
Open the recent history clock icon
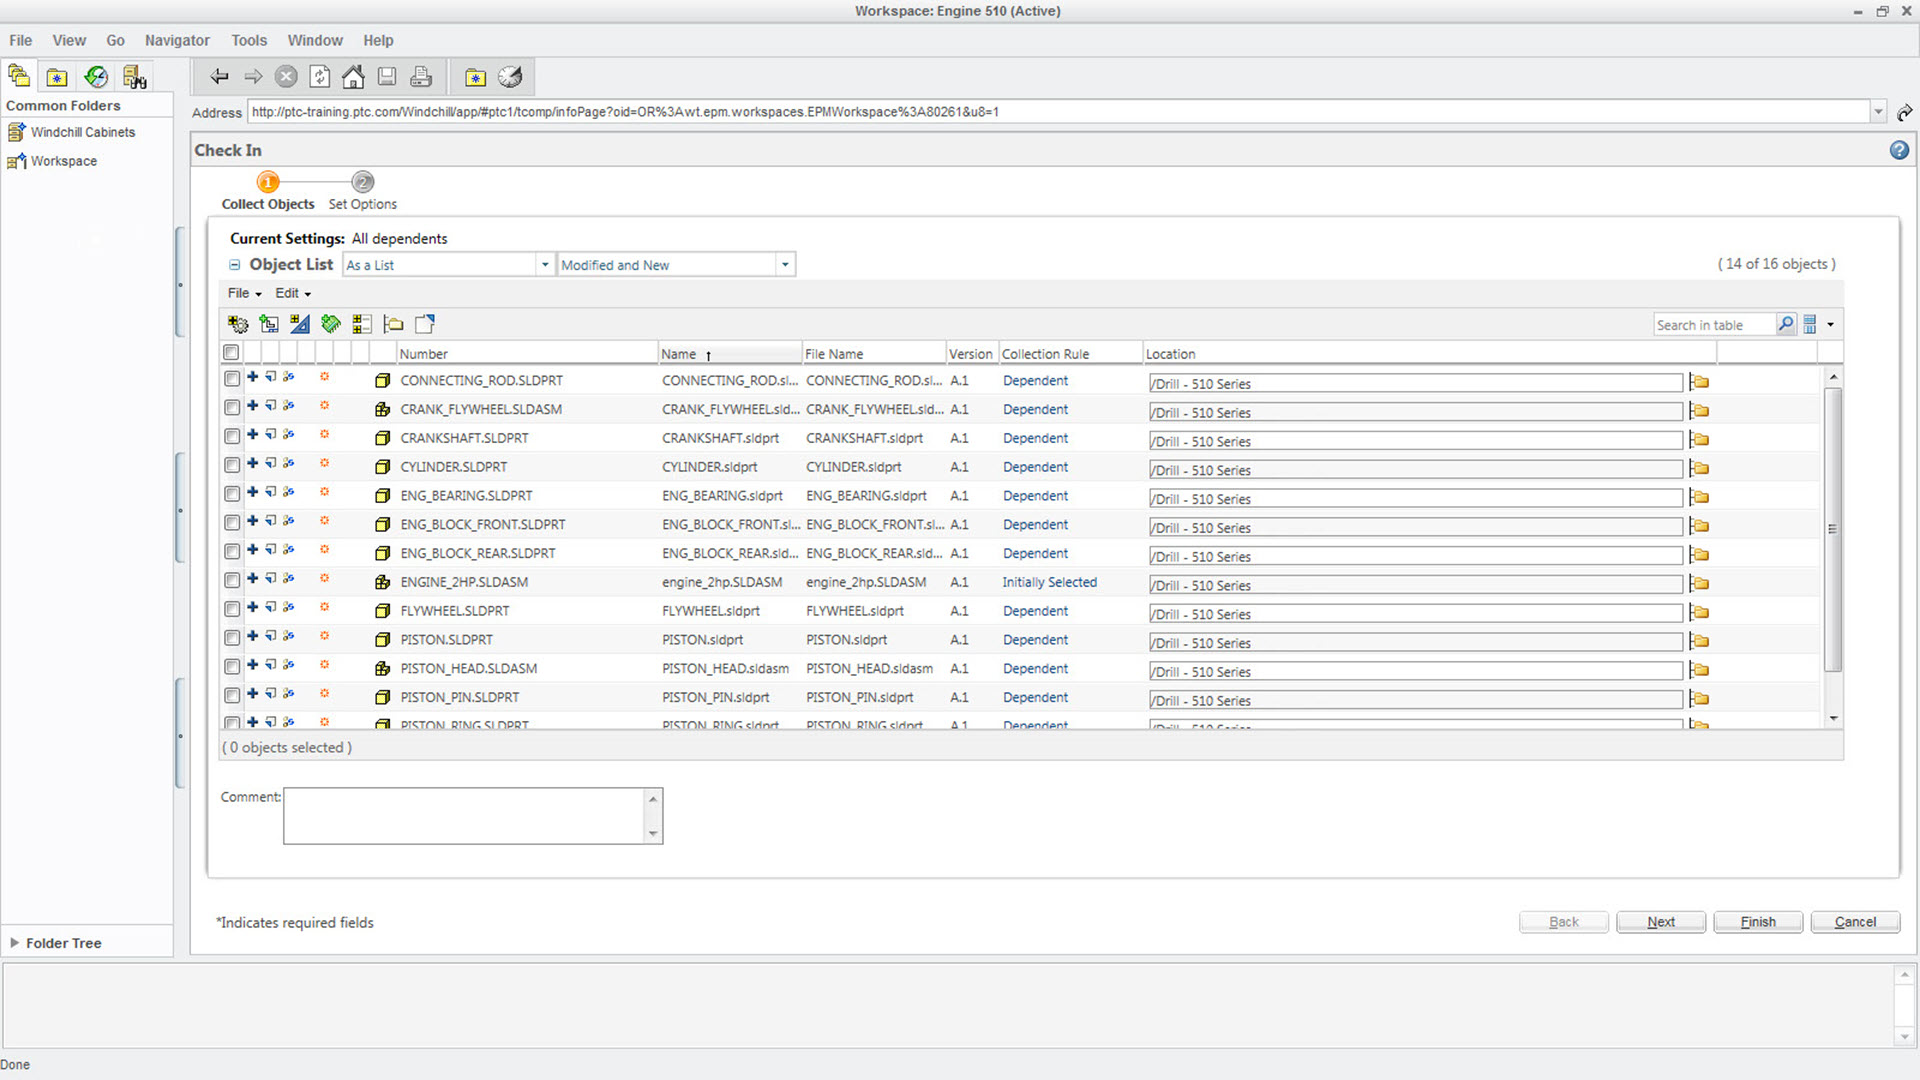point(509,76)
